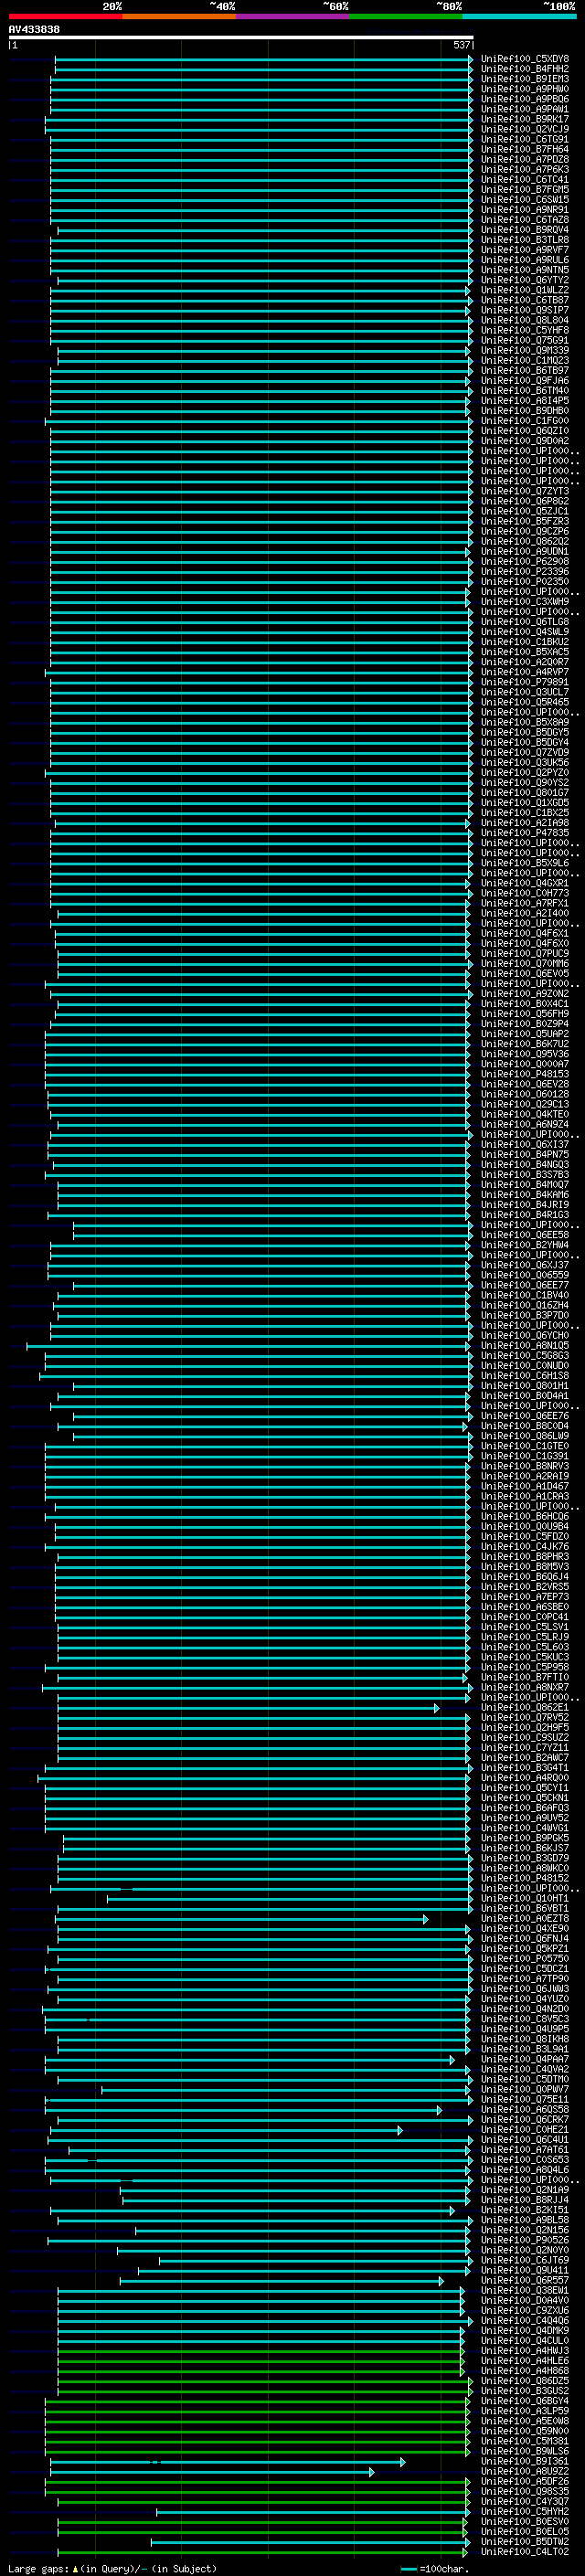
Task: Select hit UniRef100_B9RK17
Action: click(524, 119)
